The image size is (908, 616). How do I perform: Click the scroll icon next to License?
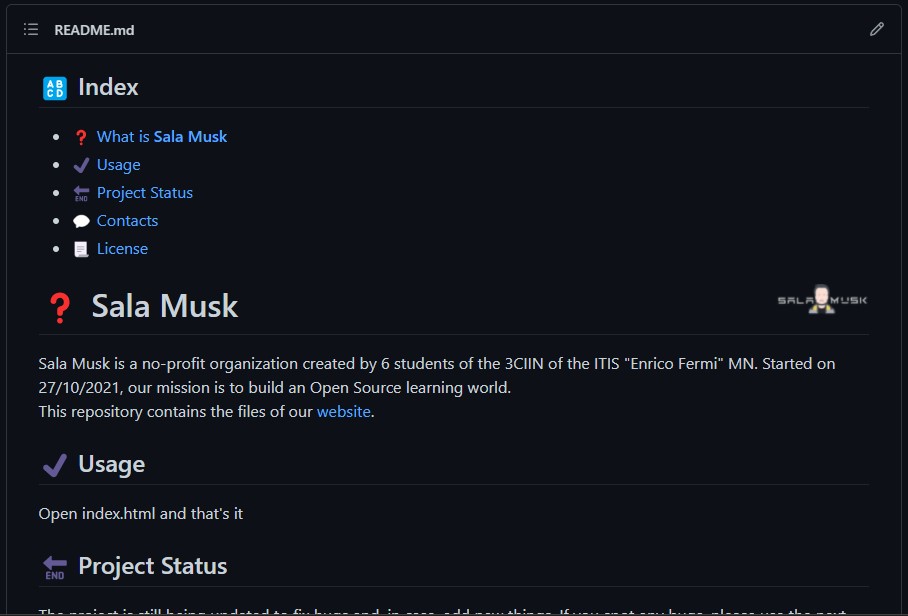[x=82, y=249]
